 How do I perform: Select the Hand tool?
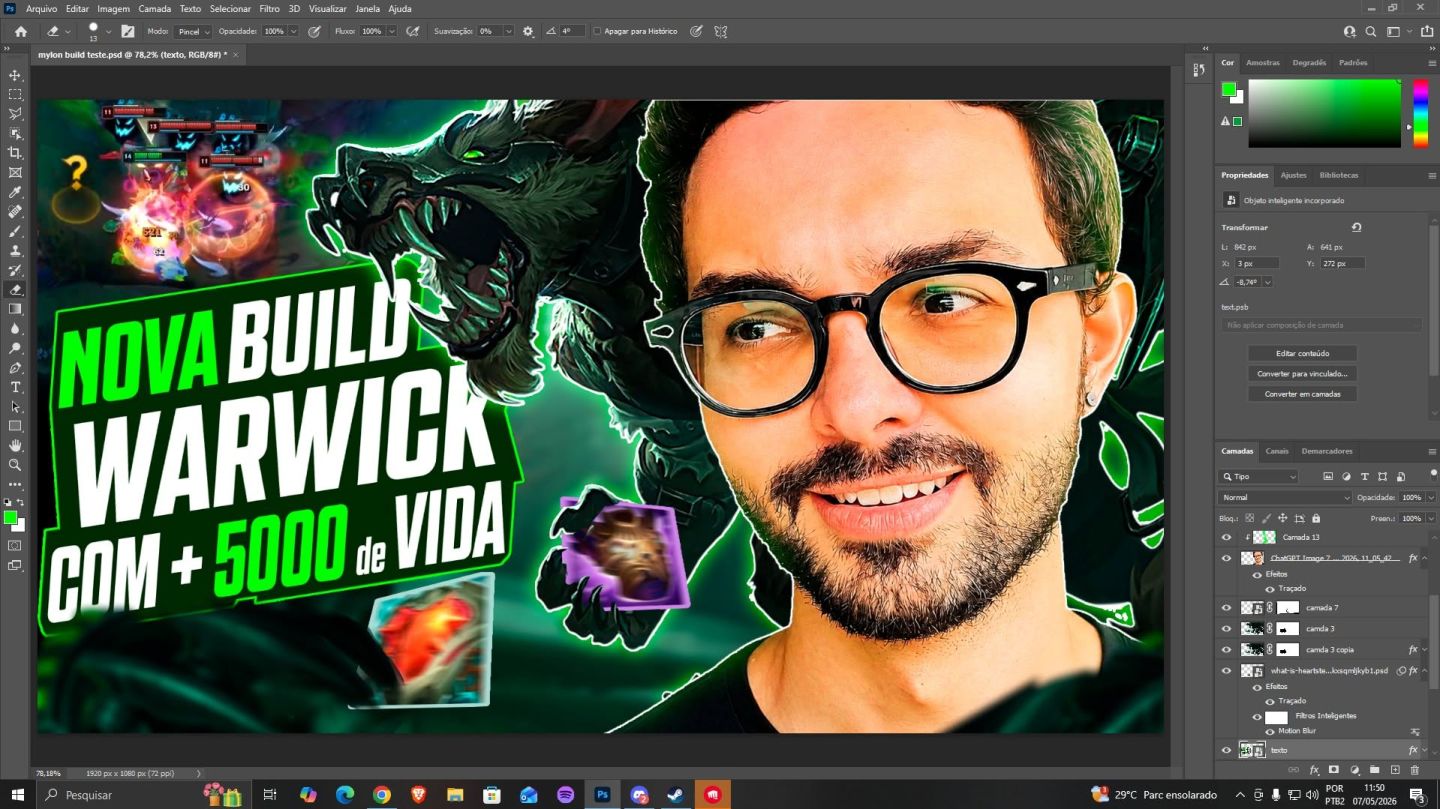15,445
